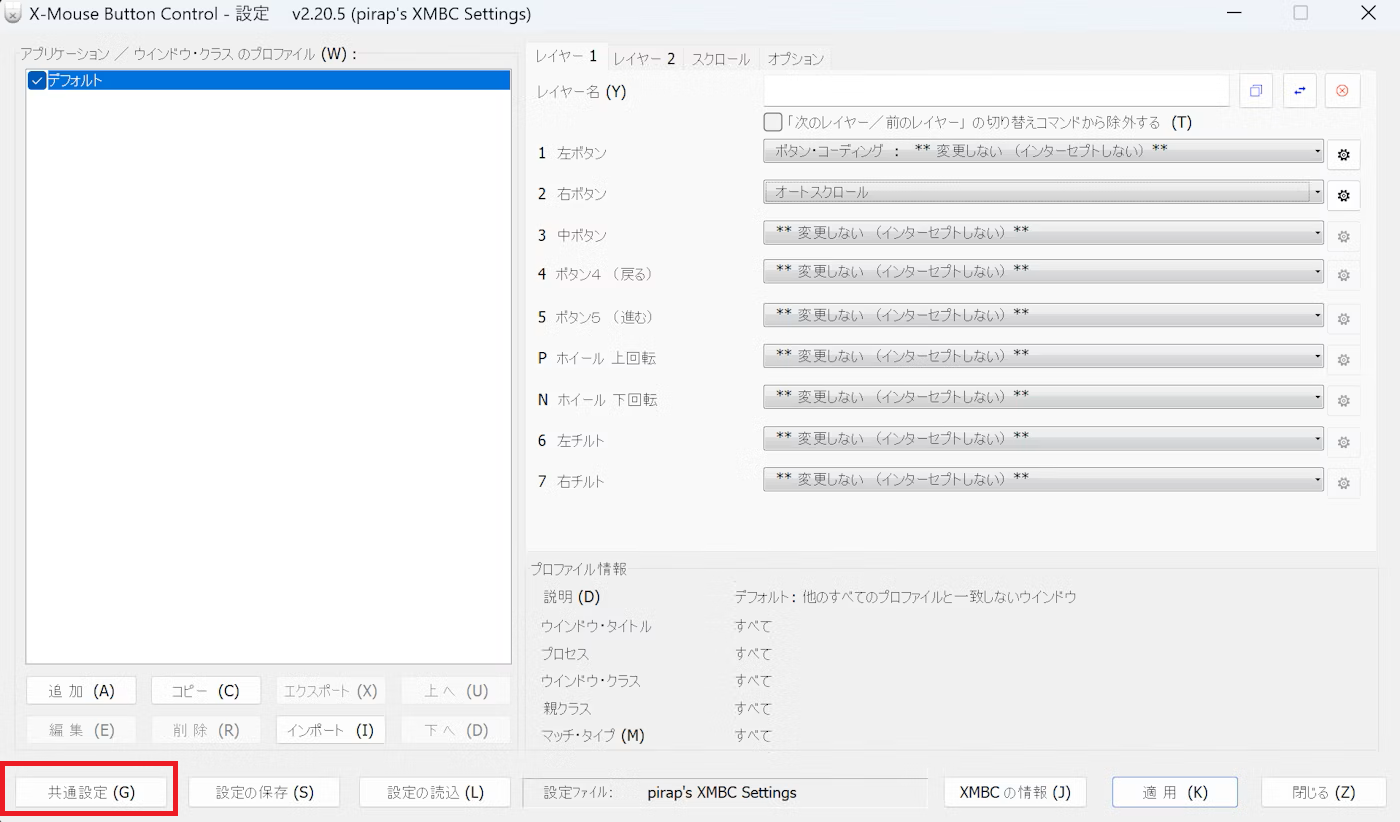The width and height of the screenshot is (1400, 822).
Task: Click the gear icon beside ボタン5 (進む)
Action: pos(1343,319)
